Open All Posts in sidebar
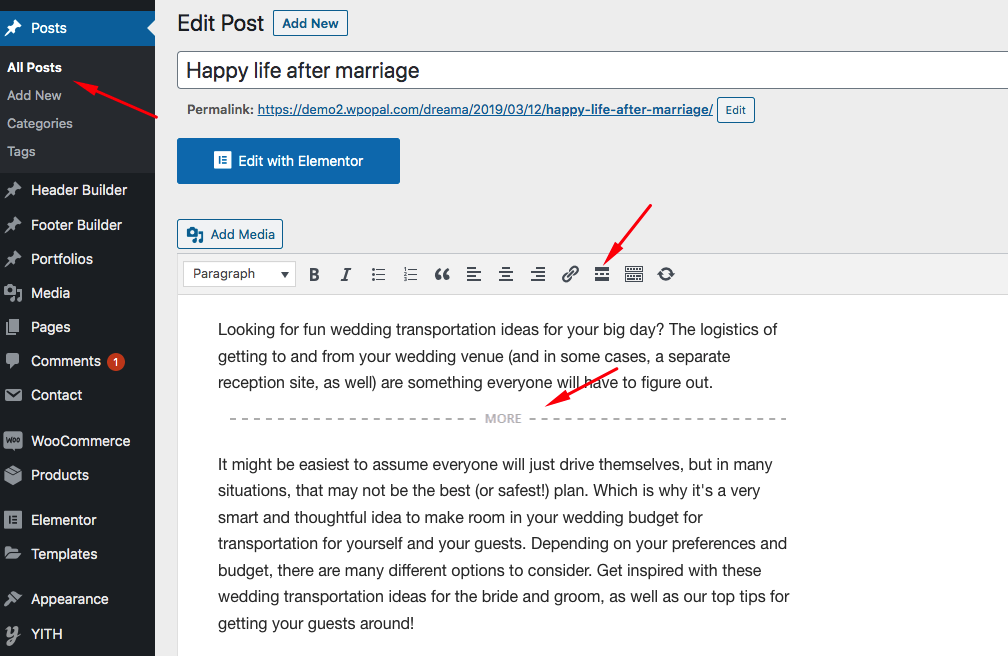 point(34,67)
